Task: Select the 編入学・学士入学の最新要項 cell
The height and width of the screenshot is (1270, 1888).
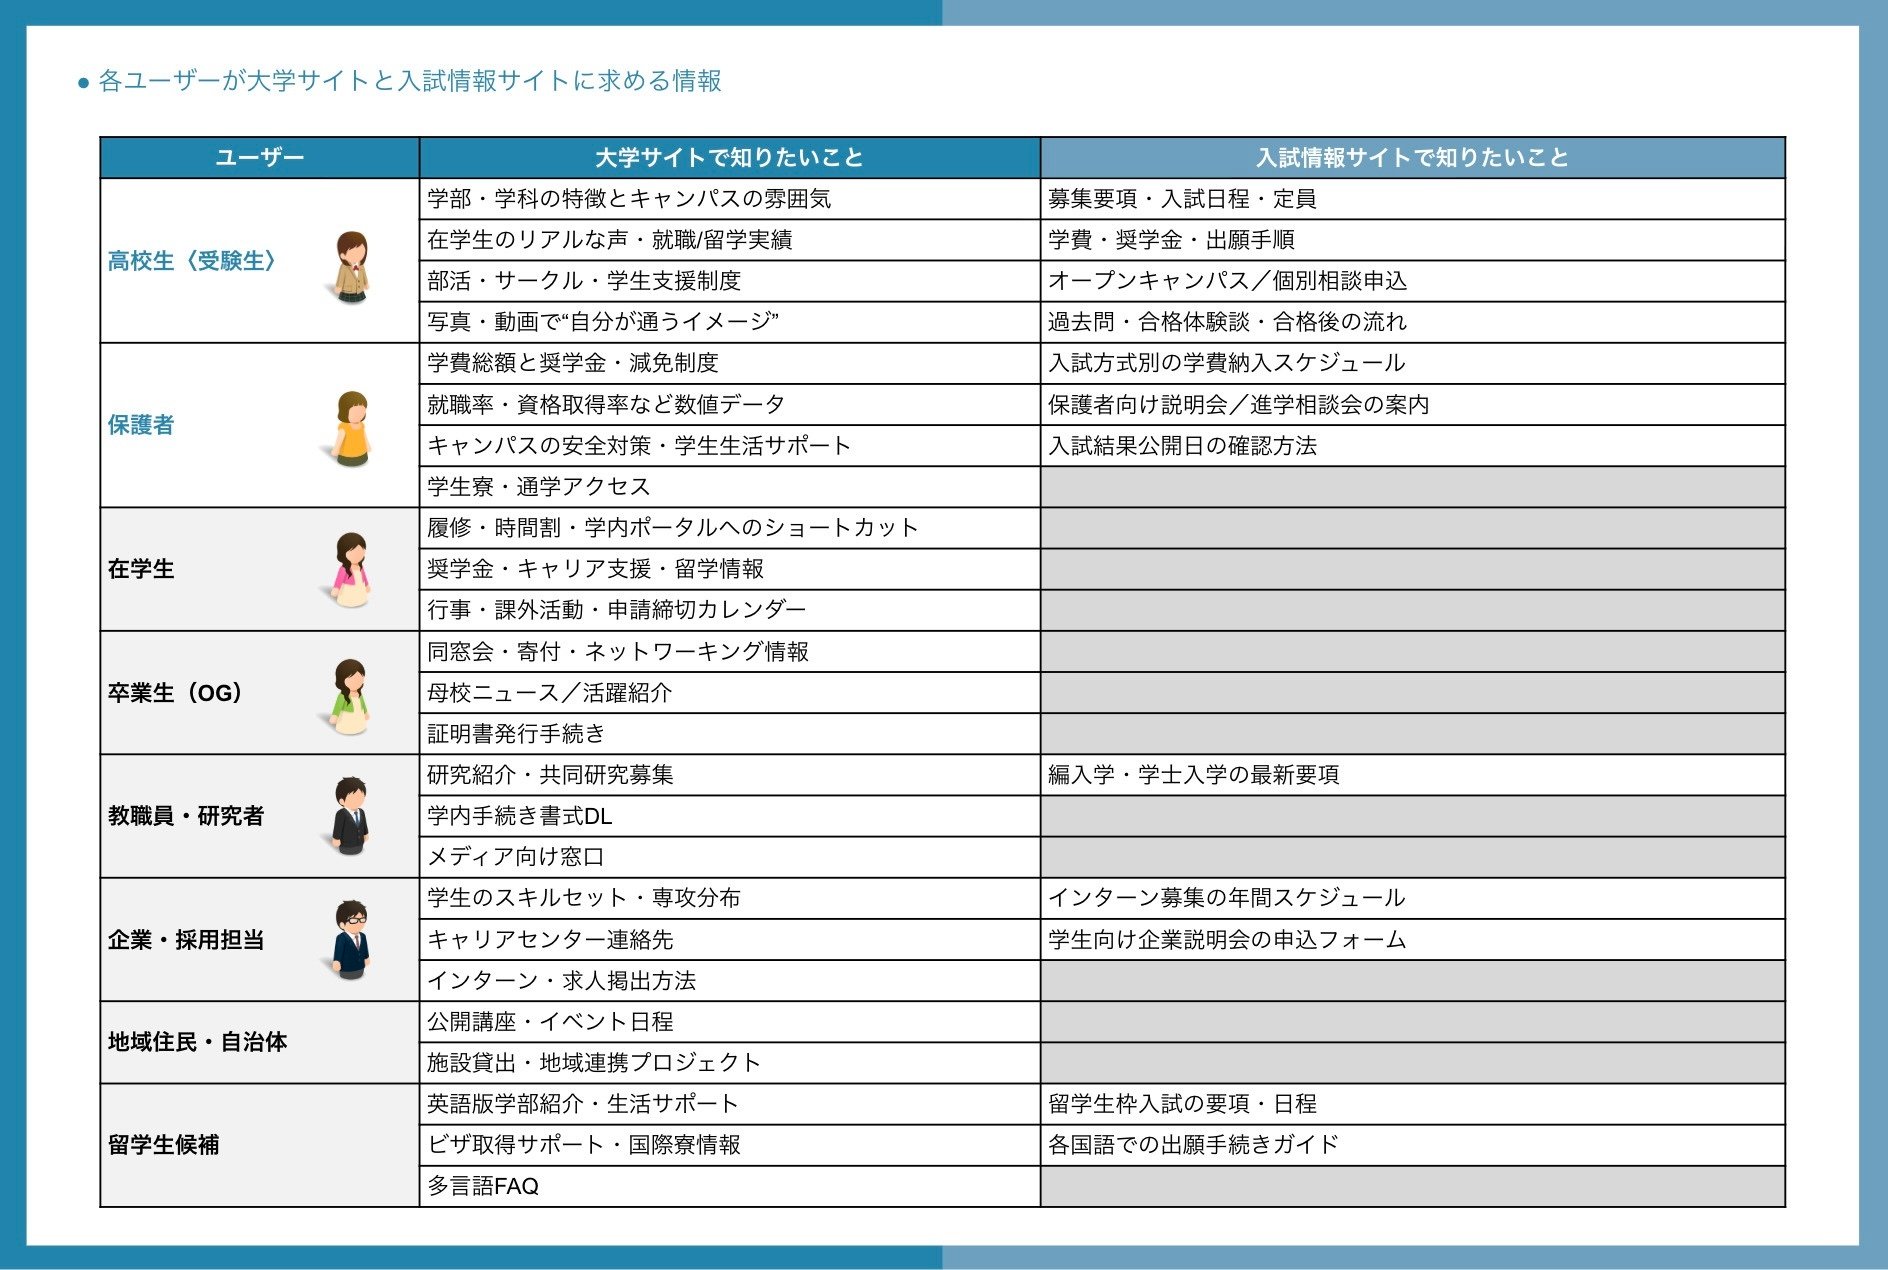Action: click(x=1193, y=775)
